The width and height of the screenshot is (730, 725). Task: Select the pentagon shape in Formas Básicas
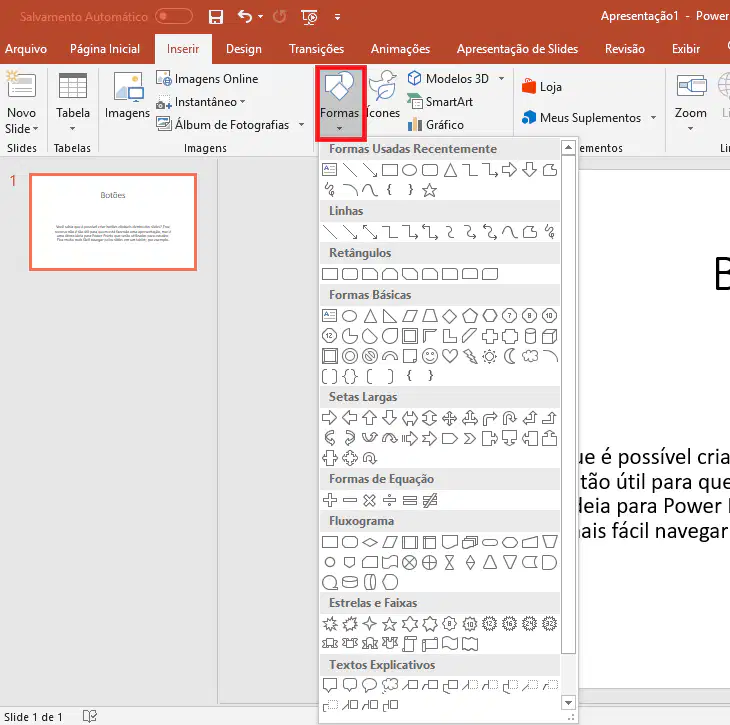(x=470, y=316)
